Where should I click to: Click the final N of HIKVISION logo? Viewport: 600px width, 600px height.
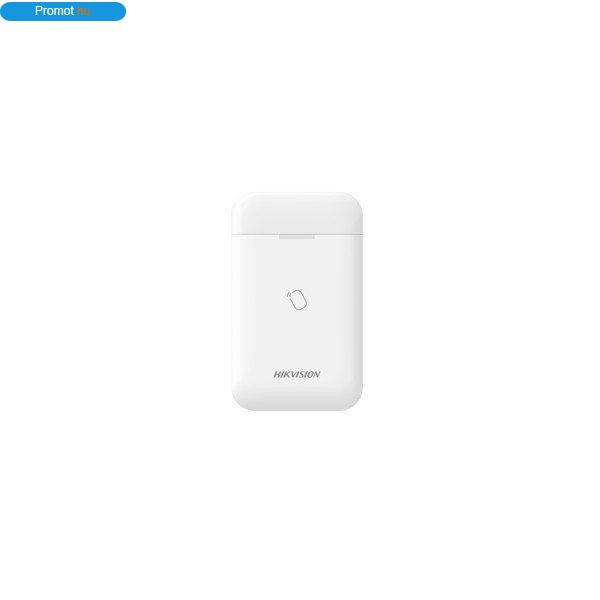[316, 374]
